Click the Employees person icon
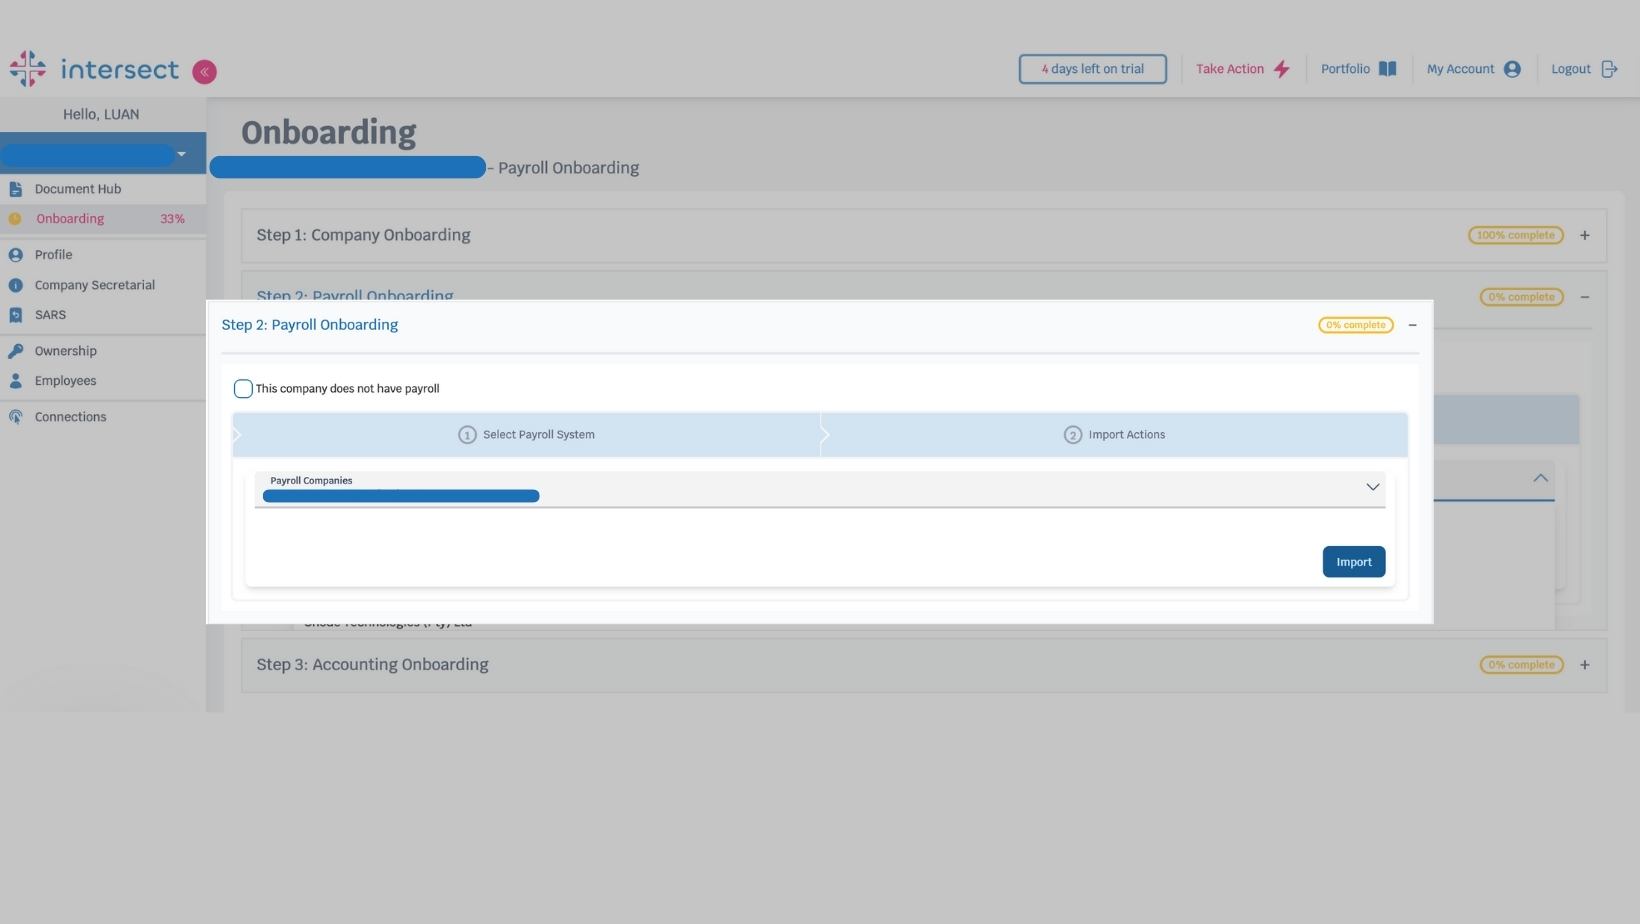This screenshot has height=924, width=1640. (x=15, y=381)
